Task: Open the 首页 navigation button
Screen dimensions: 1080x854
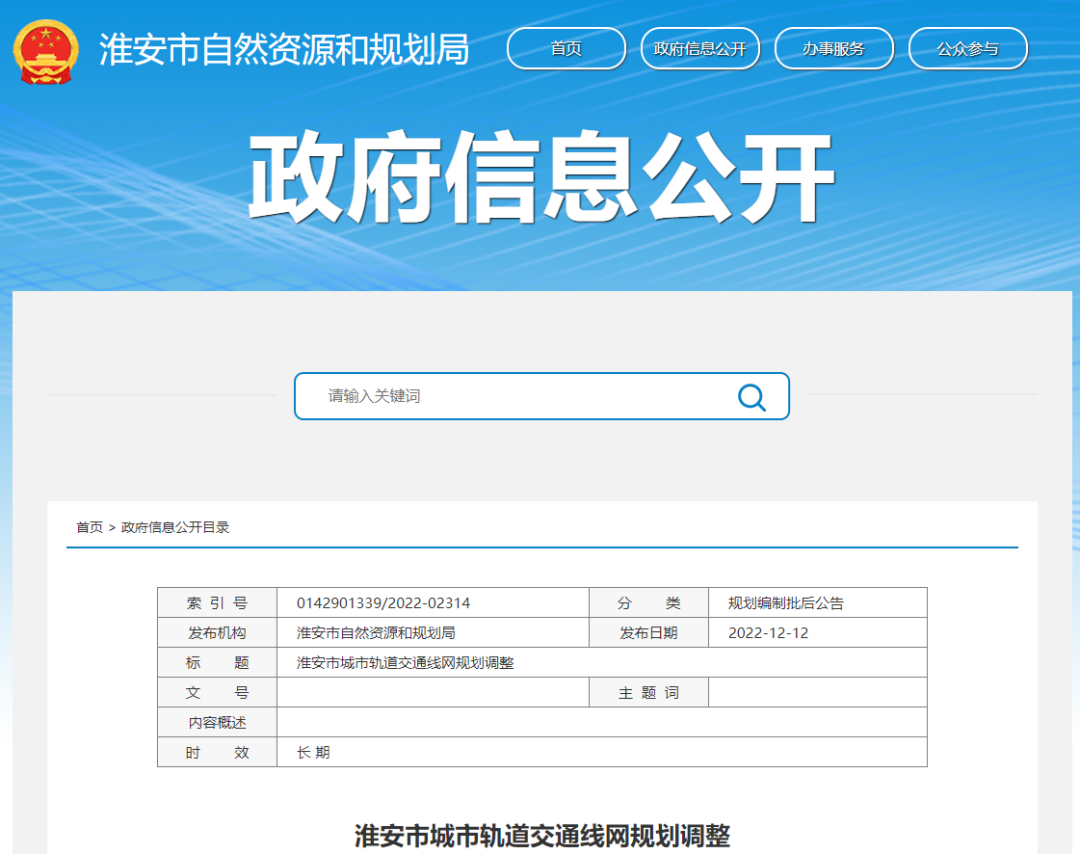Action: pyautogui.click(x=566, y=48)
